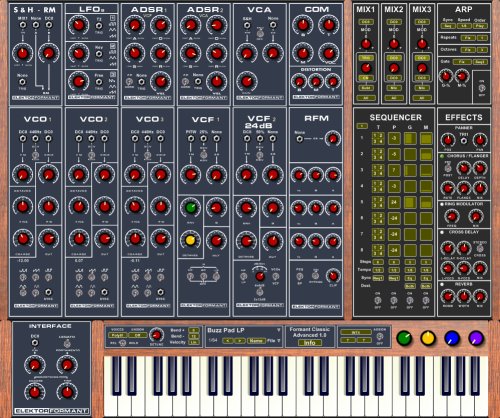The width and height of the screenshot is (500, 418).
Task: Open the File dropdown in preset panel
Action: tap(274, 341)
